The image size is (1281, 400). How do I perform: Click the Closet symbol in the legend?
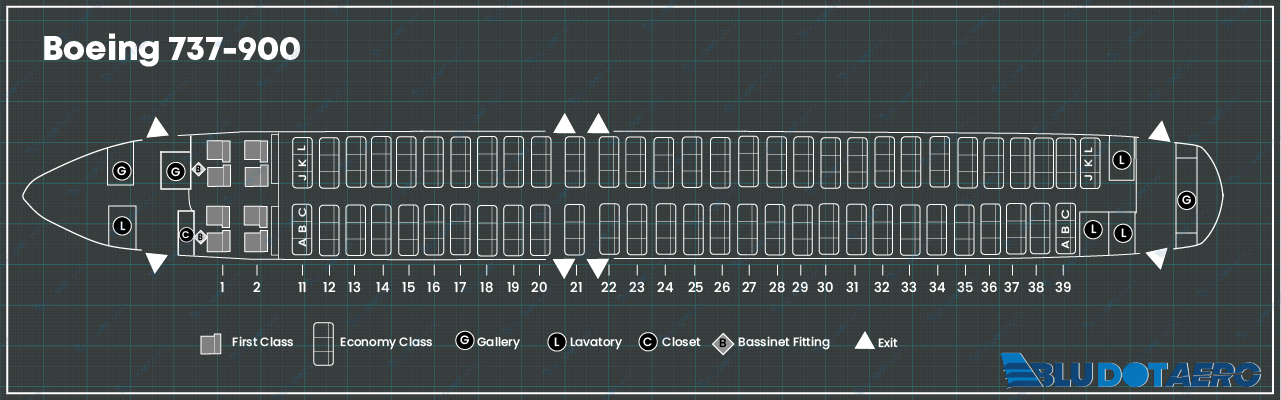pos(648,342)
